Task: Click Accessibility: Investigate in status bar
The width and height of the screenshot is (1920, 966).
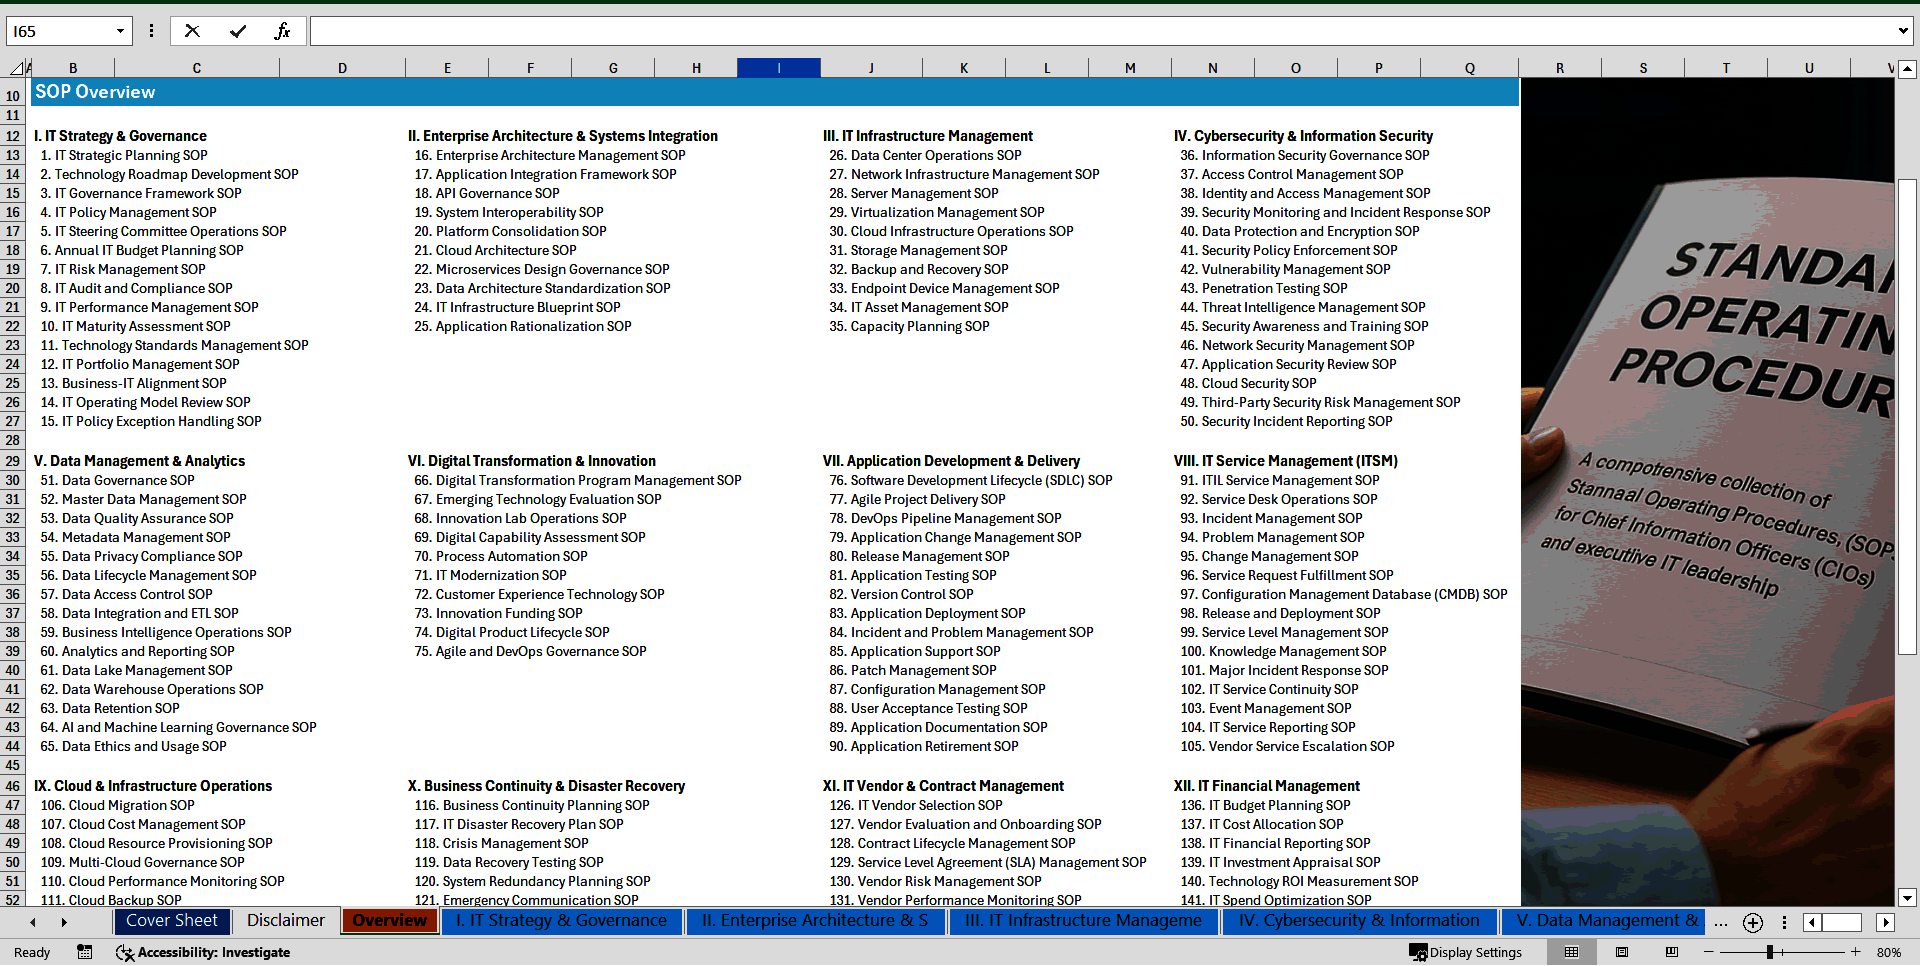Action: pyautogui.click(x=205, y=952)
